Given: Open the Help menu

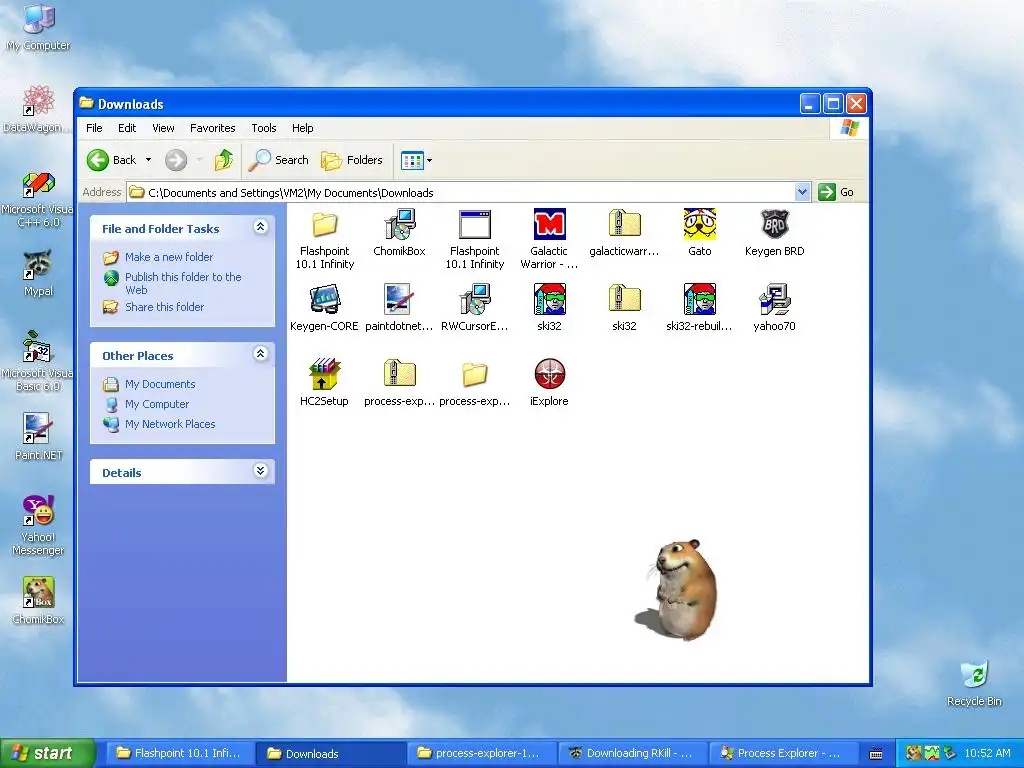Looking at the screenshot, I should point(302,128).
